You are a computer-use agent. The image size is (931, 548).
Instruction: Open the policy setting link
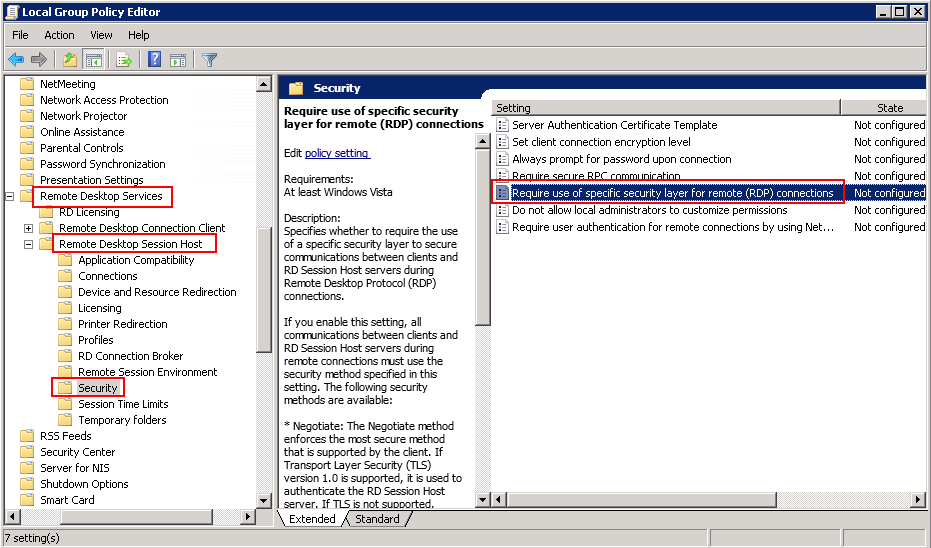tap(337, 153)
